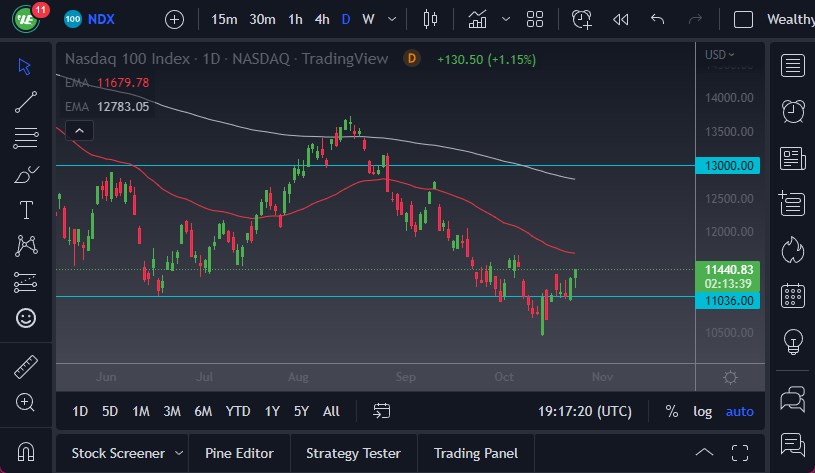
Task: Select the 4h timeframe
Action: coord(321,19)
